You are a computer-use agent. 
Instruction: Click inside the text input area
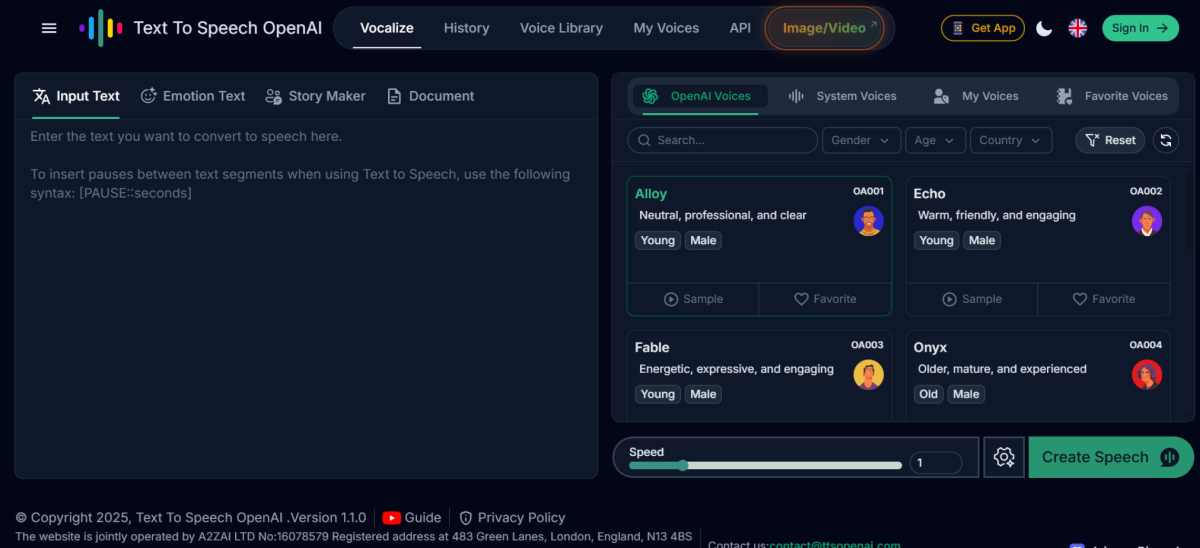point(306,298)
